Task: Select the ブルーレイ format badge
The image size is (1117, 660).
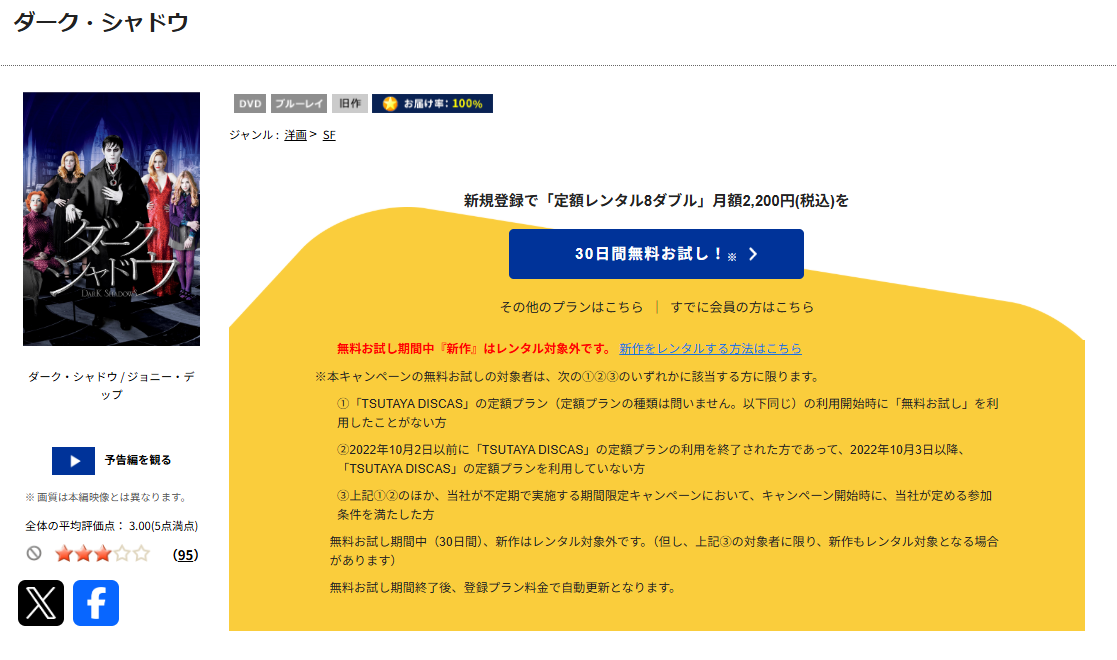Action: pyautogui.click(x=299, y=103)
